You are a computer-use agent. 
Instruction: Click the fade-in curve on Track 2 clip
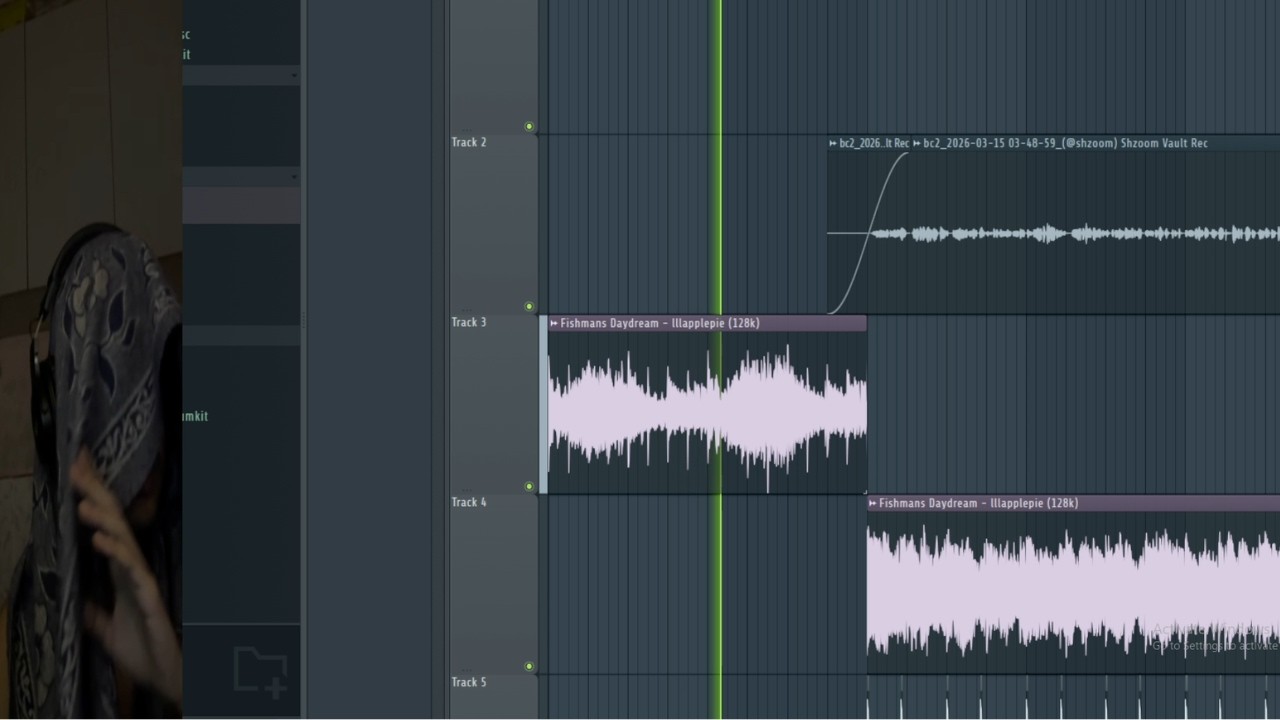[x=868, y=232]
